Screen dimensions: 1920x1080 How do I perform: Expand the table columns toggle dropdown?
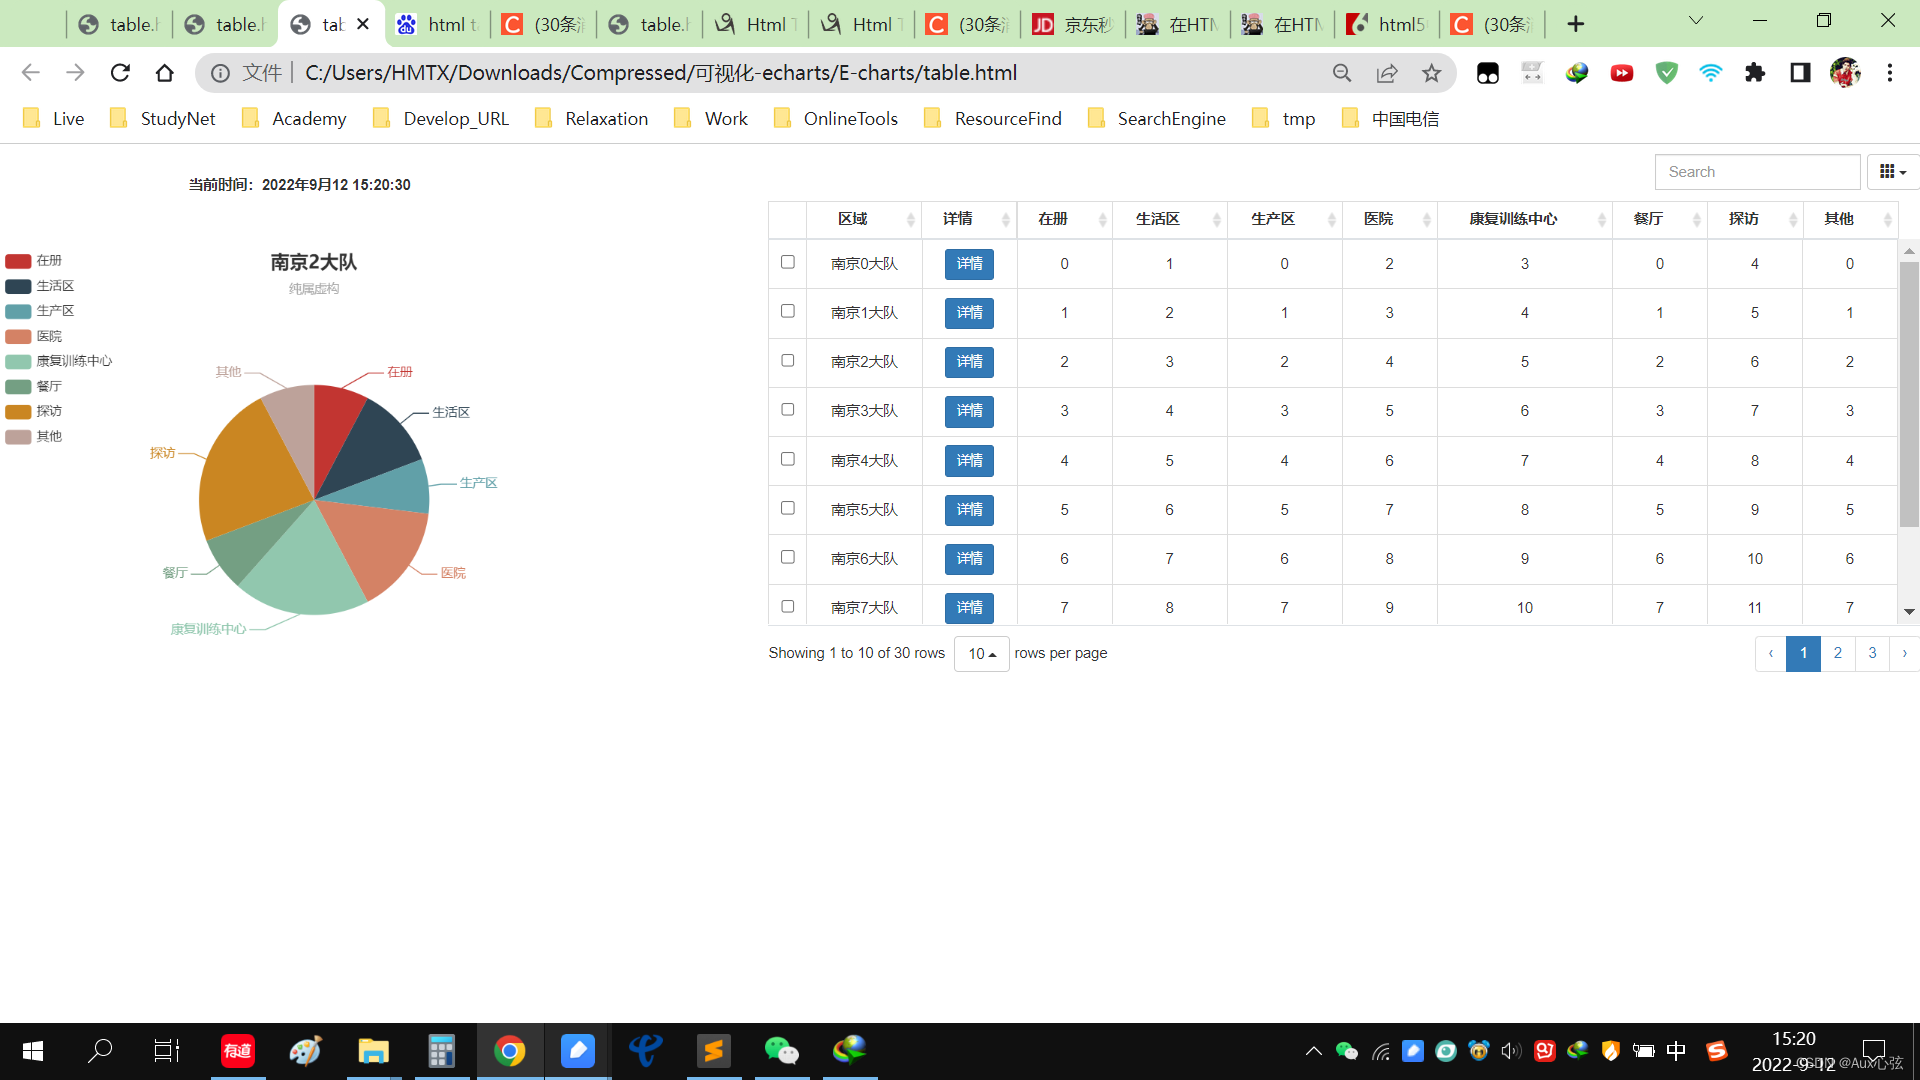coord(1892,172)
